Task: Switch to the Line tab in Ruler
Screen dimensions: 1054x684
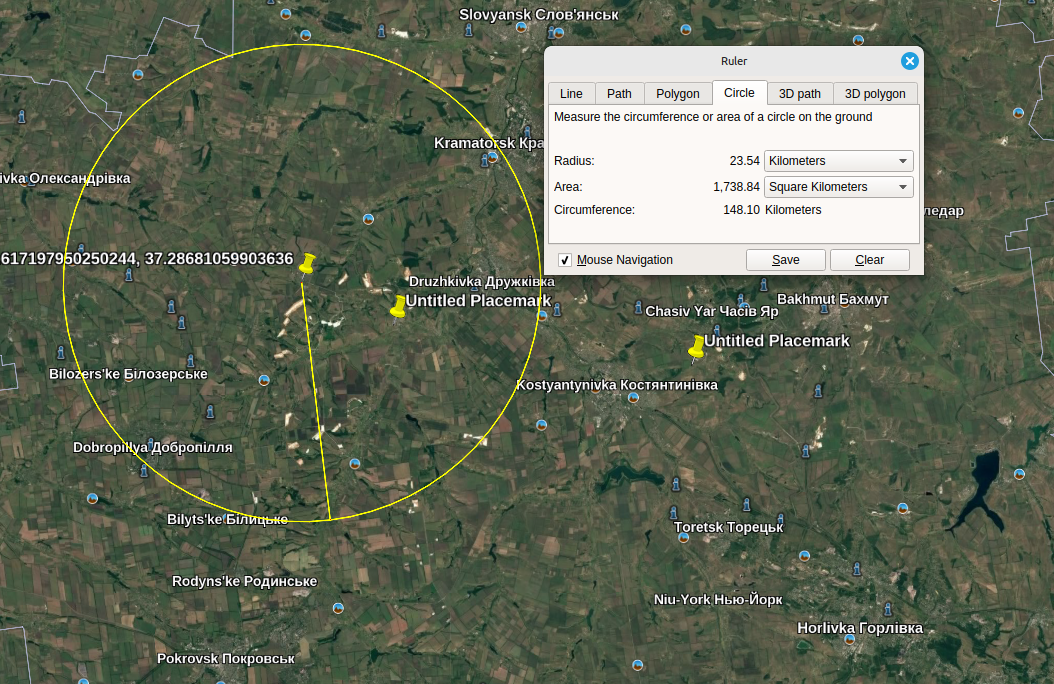Action: point(571,93)
